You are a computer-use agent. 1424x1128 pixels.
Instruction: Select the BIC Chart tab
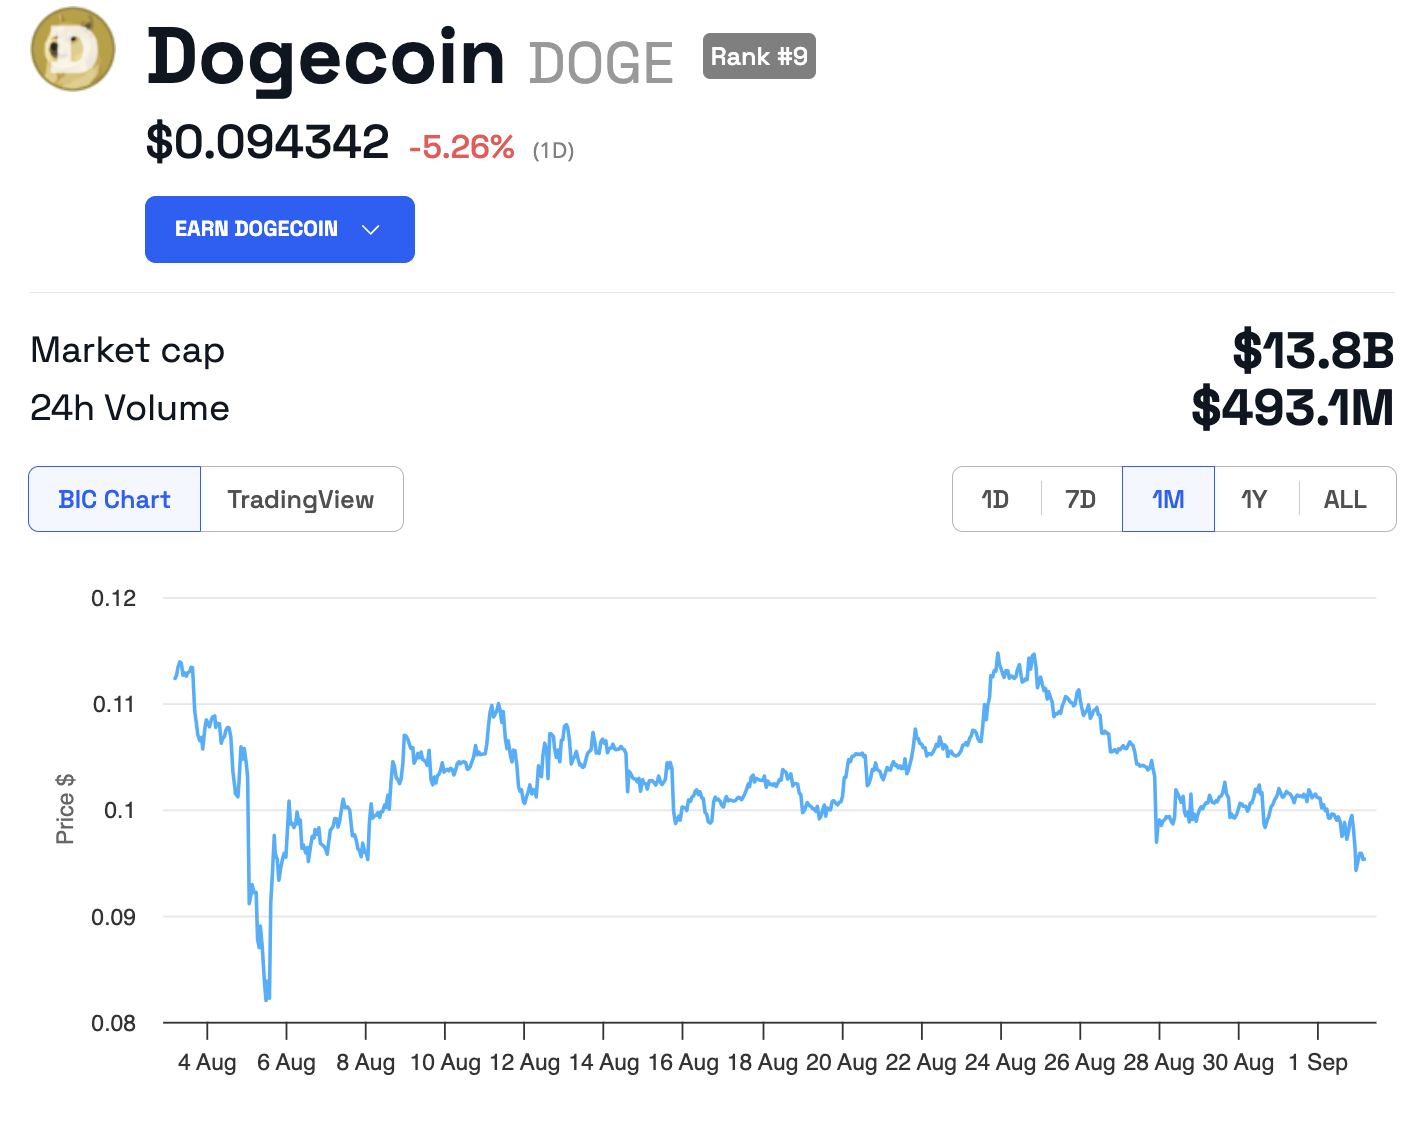coord(115,499)
